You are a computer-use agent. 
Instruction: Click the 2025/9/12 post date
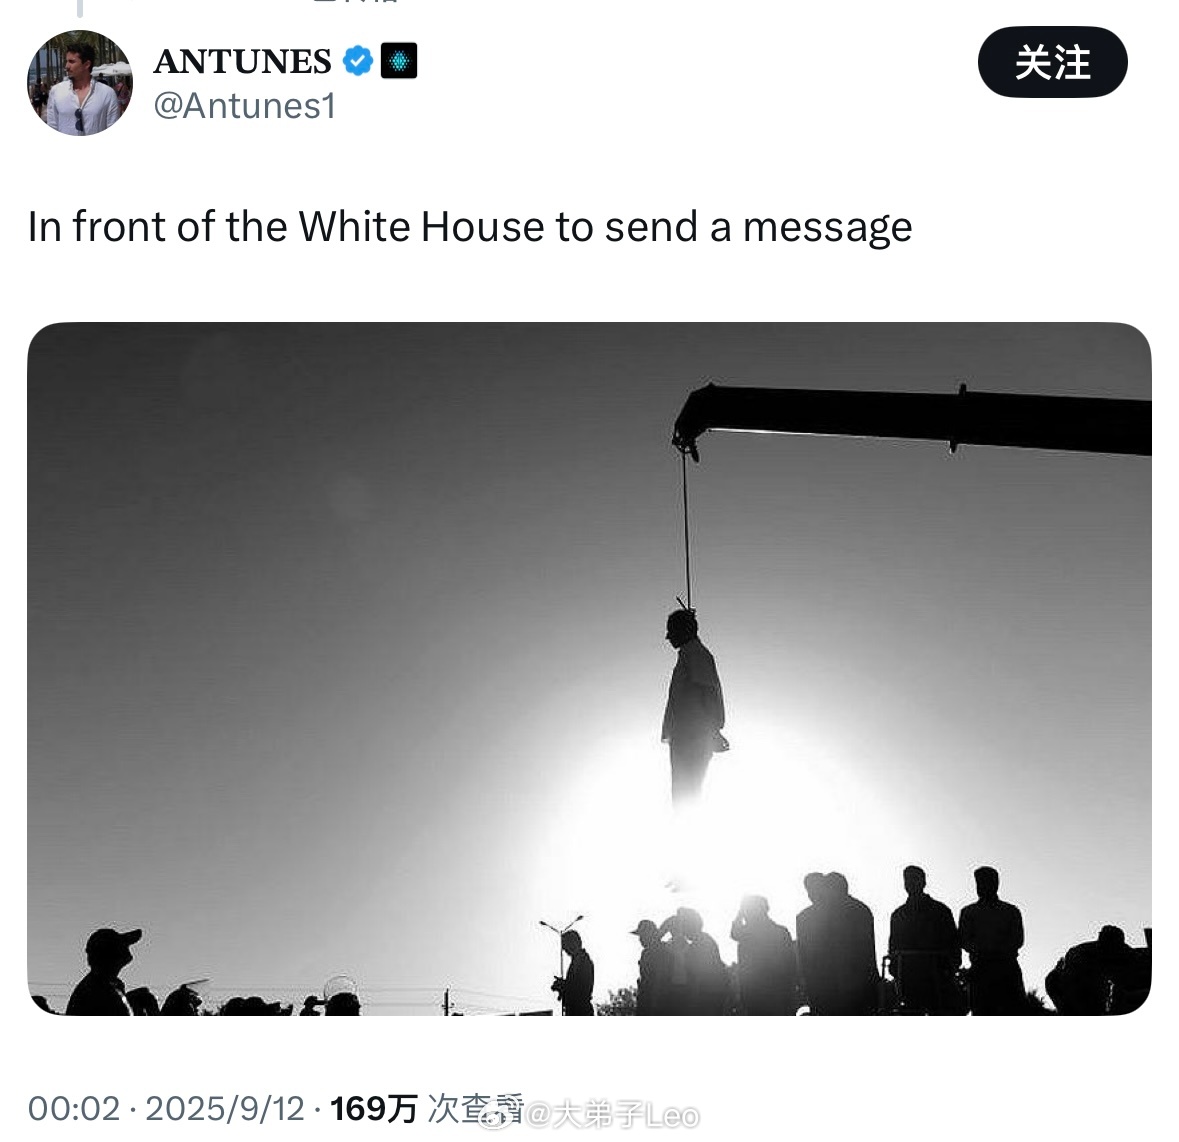point(225,1108)
